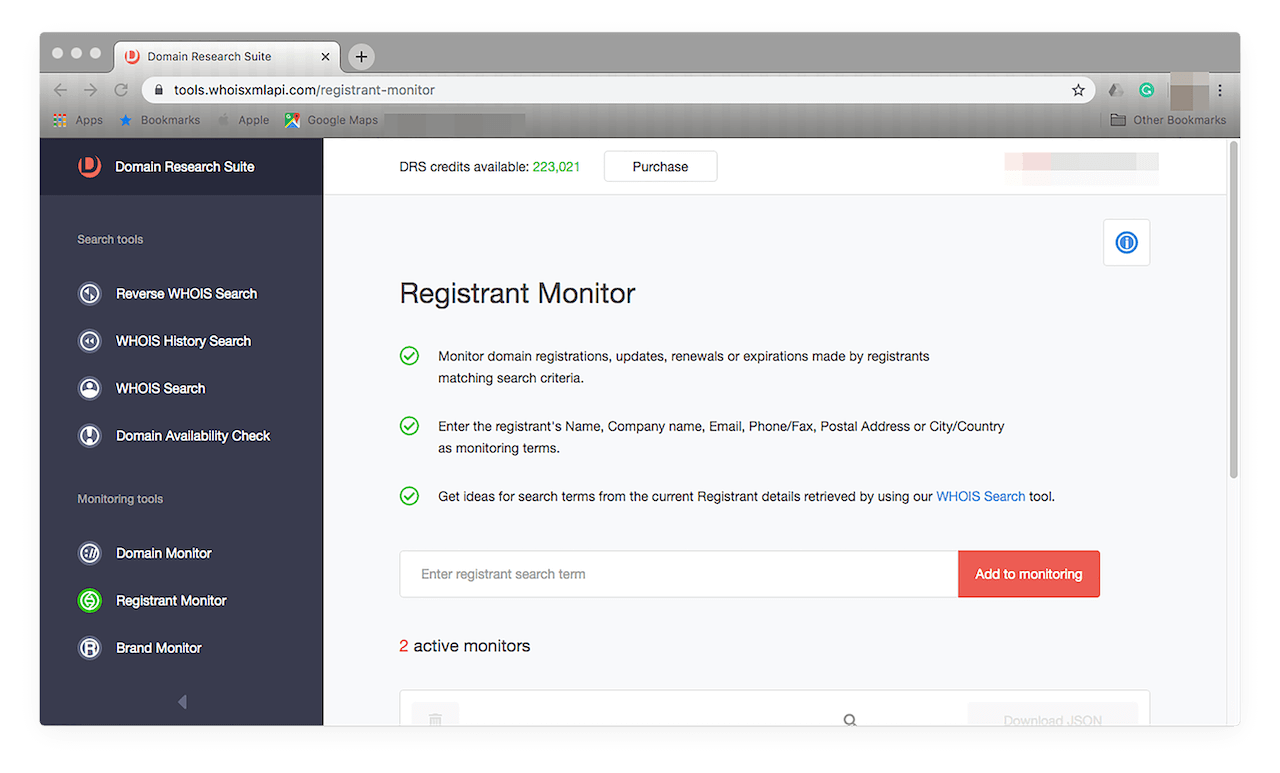The height and width of the screenshot is (773, 1280).
Task: Collapse the sidebar with arrow
Action: point(182,702)
